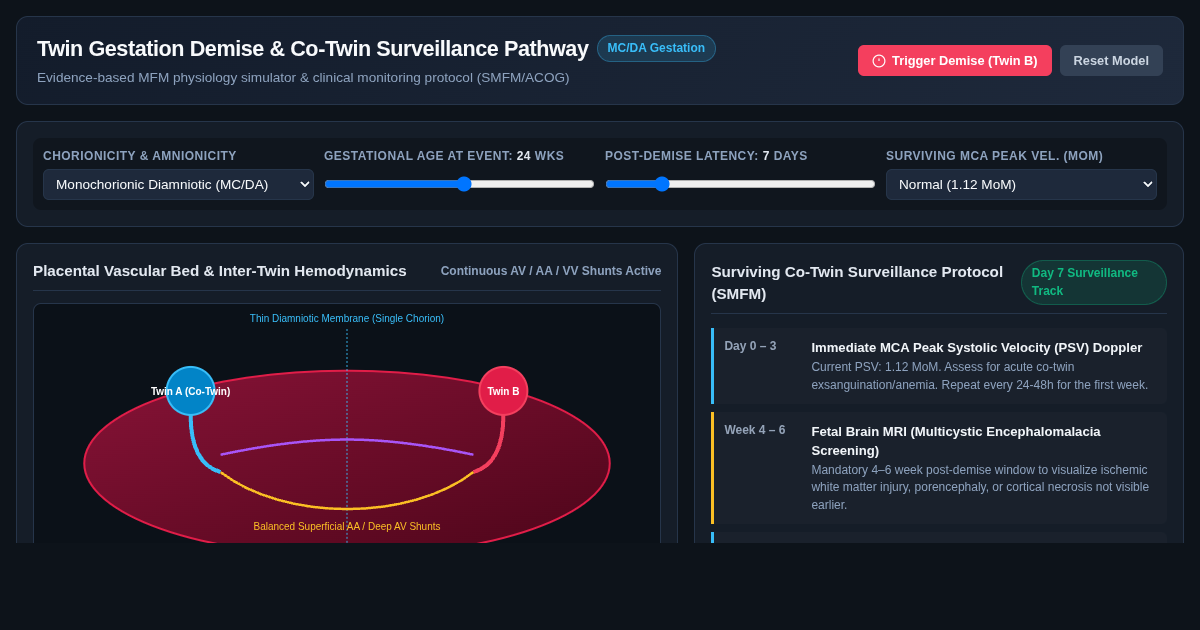Open the Chorionicity & Amnionicity dropdown
The height and width of the screenshot is (630, 1200).
[178, 184]
